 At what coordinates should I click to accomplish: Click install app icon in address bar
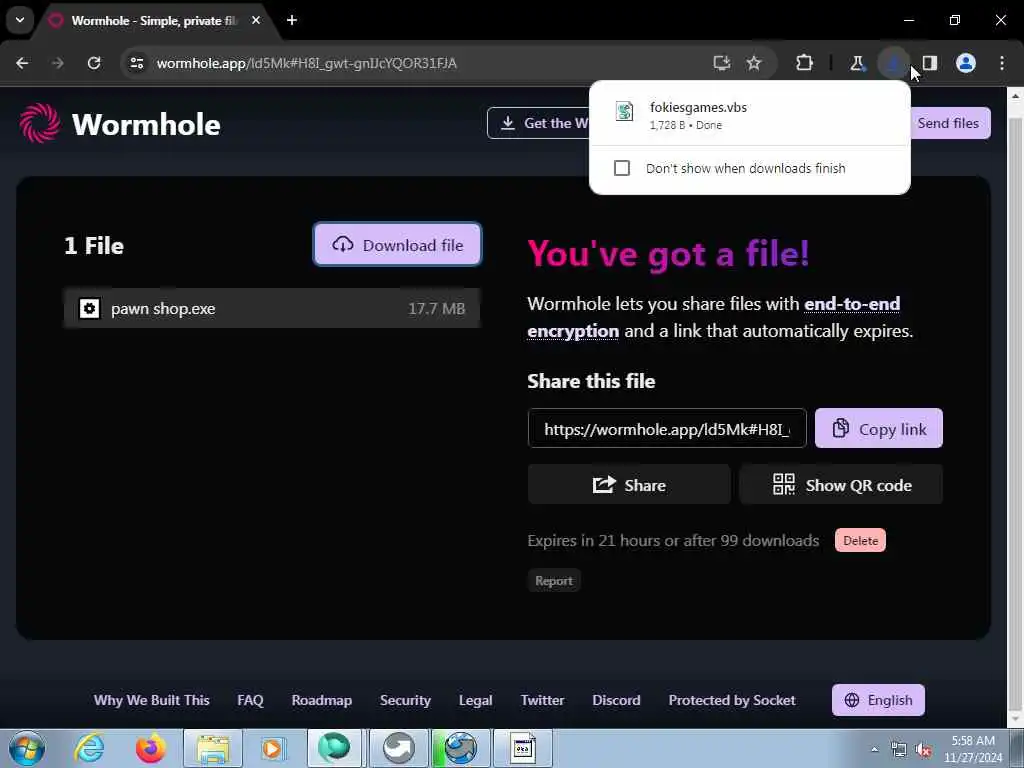click(721, 63)
